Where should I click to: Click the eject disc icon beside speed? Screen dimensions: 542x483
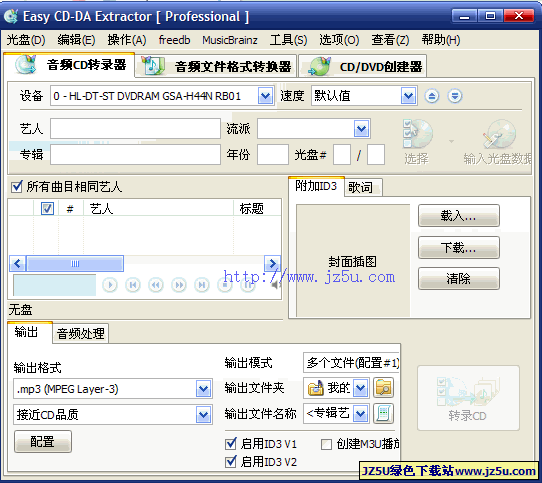pyautogui.click(x=432, y=96)
